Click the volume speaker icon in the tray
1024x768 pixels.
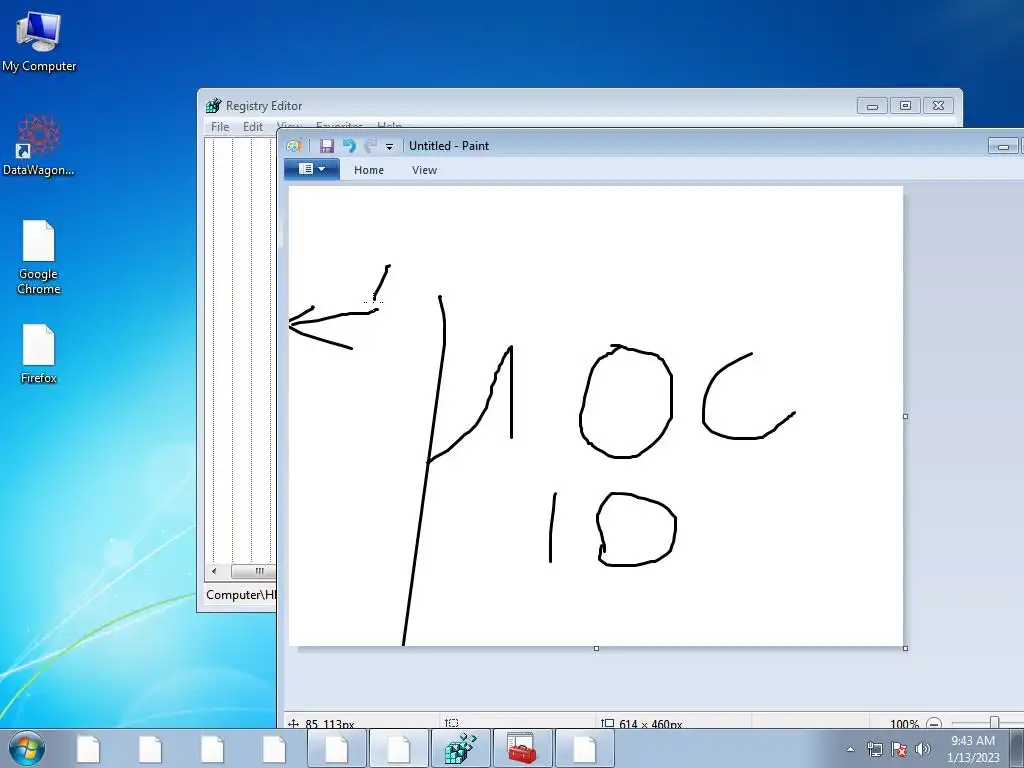coord(923,749)
